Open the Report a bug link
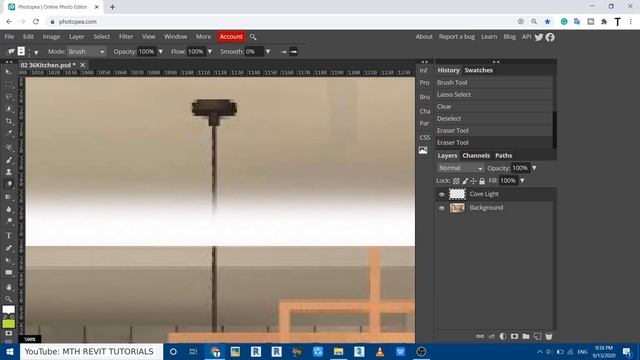 click(457, 37)
